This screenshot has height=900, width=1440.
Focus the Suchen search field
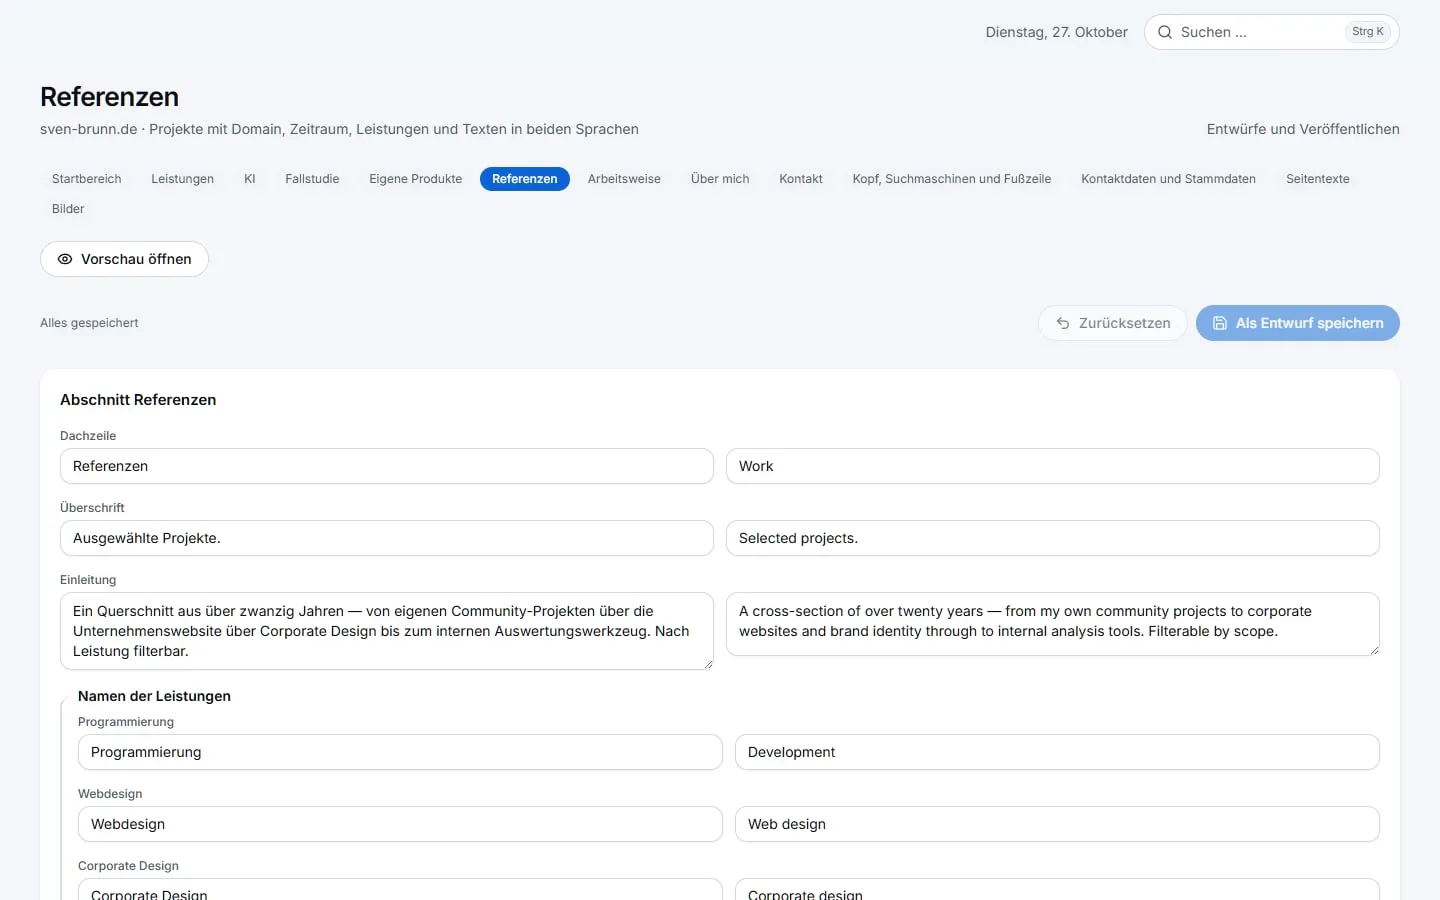click(1272, 32)
